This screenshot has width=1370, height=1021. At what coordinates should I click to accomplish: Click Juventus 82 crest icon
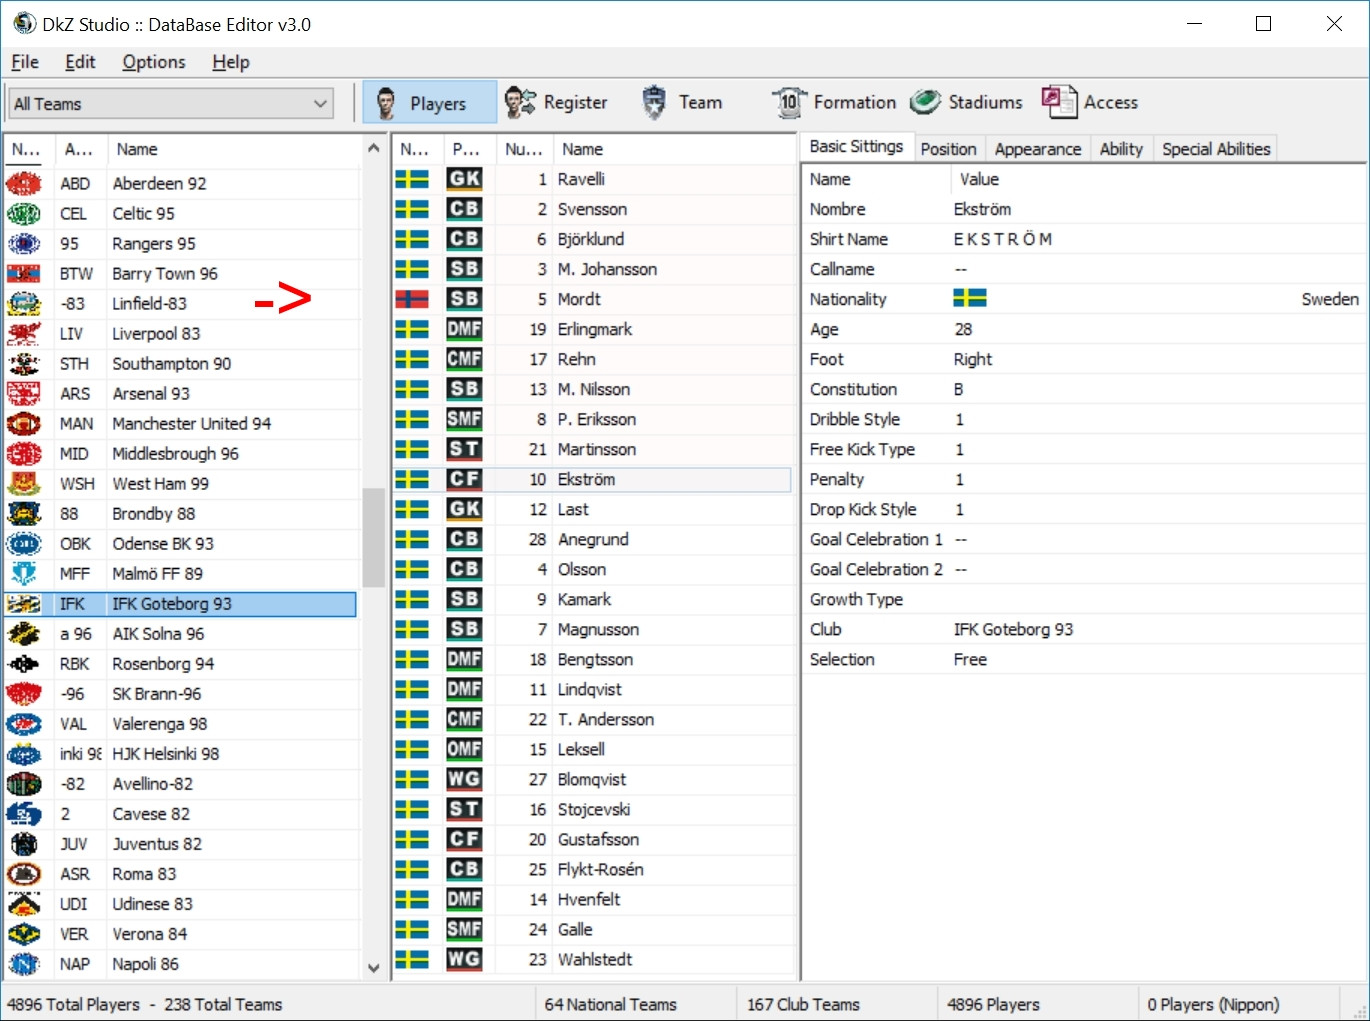[x=24, y=844]
